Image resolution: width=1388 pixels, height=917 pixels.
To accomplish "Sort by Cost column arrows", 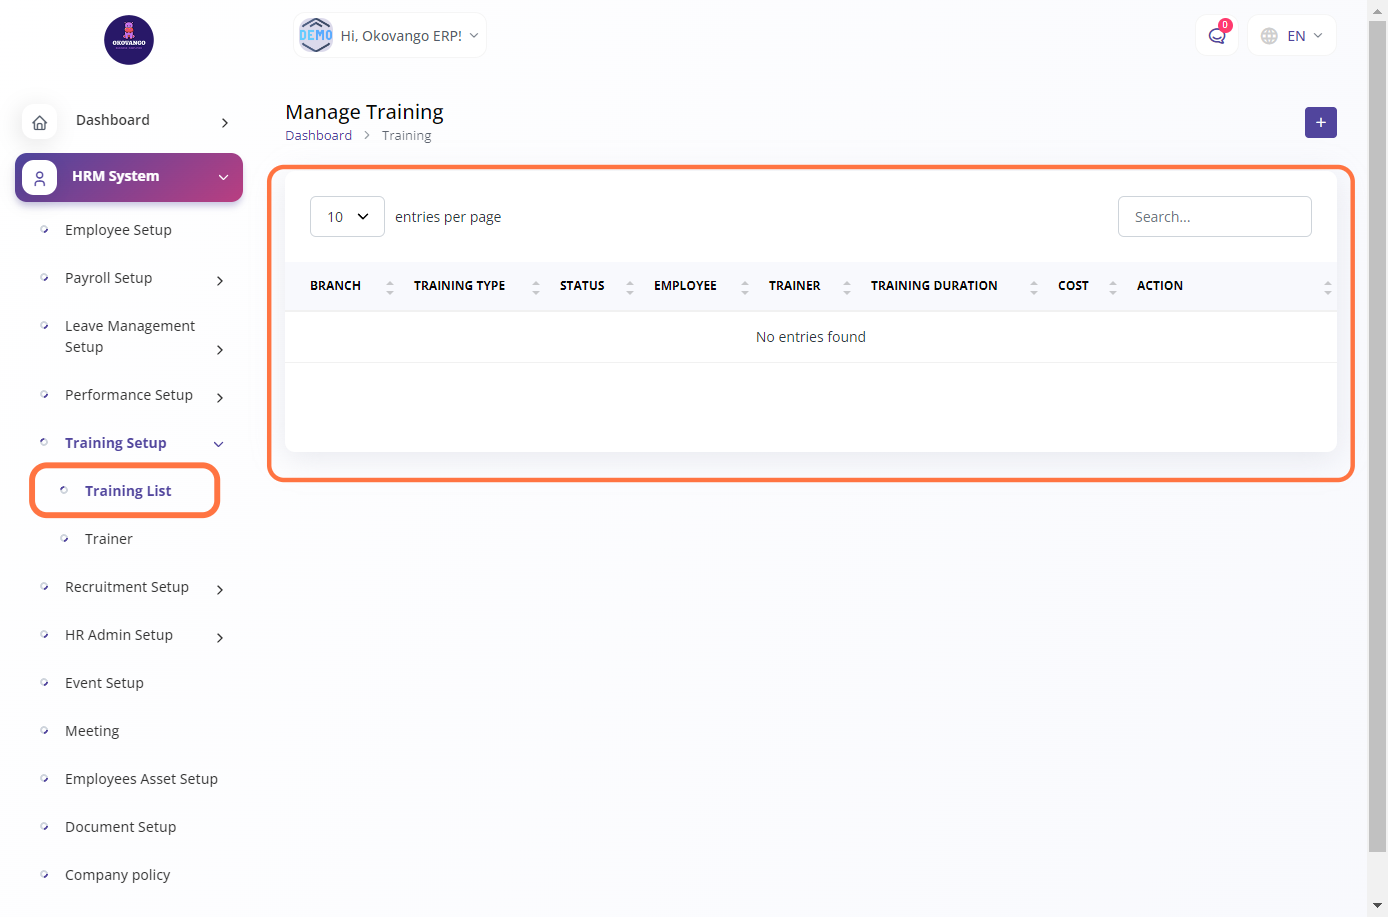I will click(x=1112, y=287).
